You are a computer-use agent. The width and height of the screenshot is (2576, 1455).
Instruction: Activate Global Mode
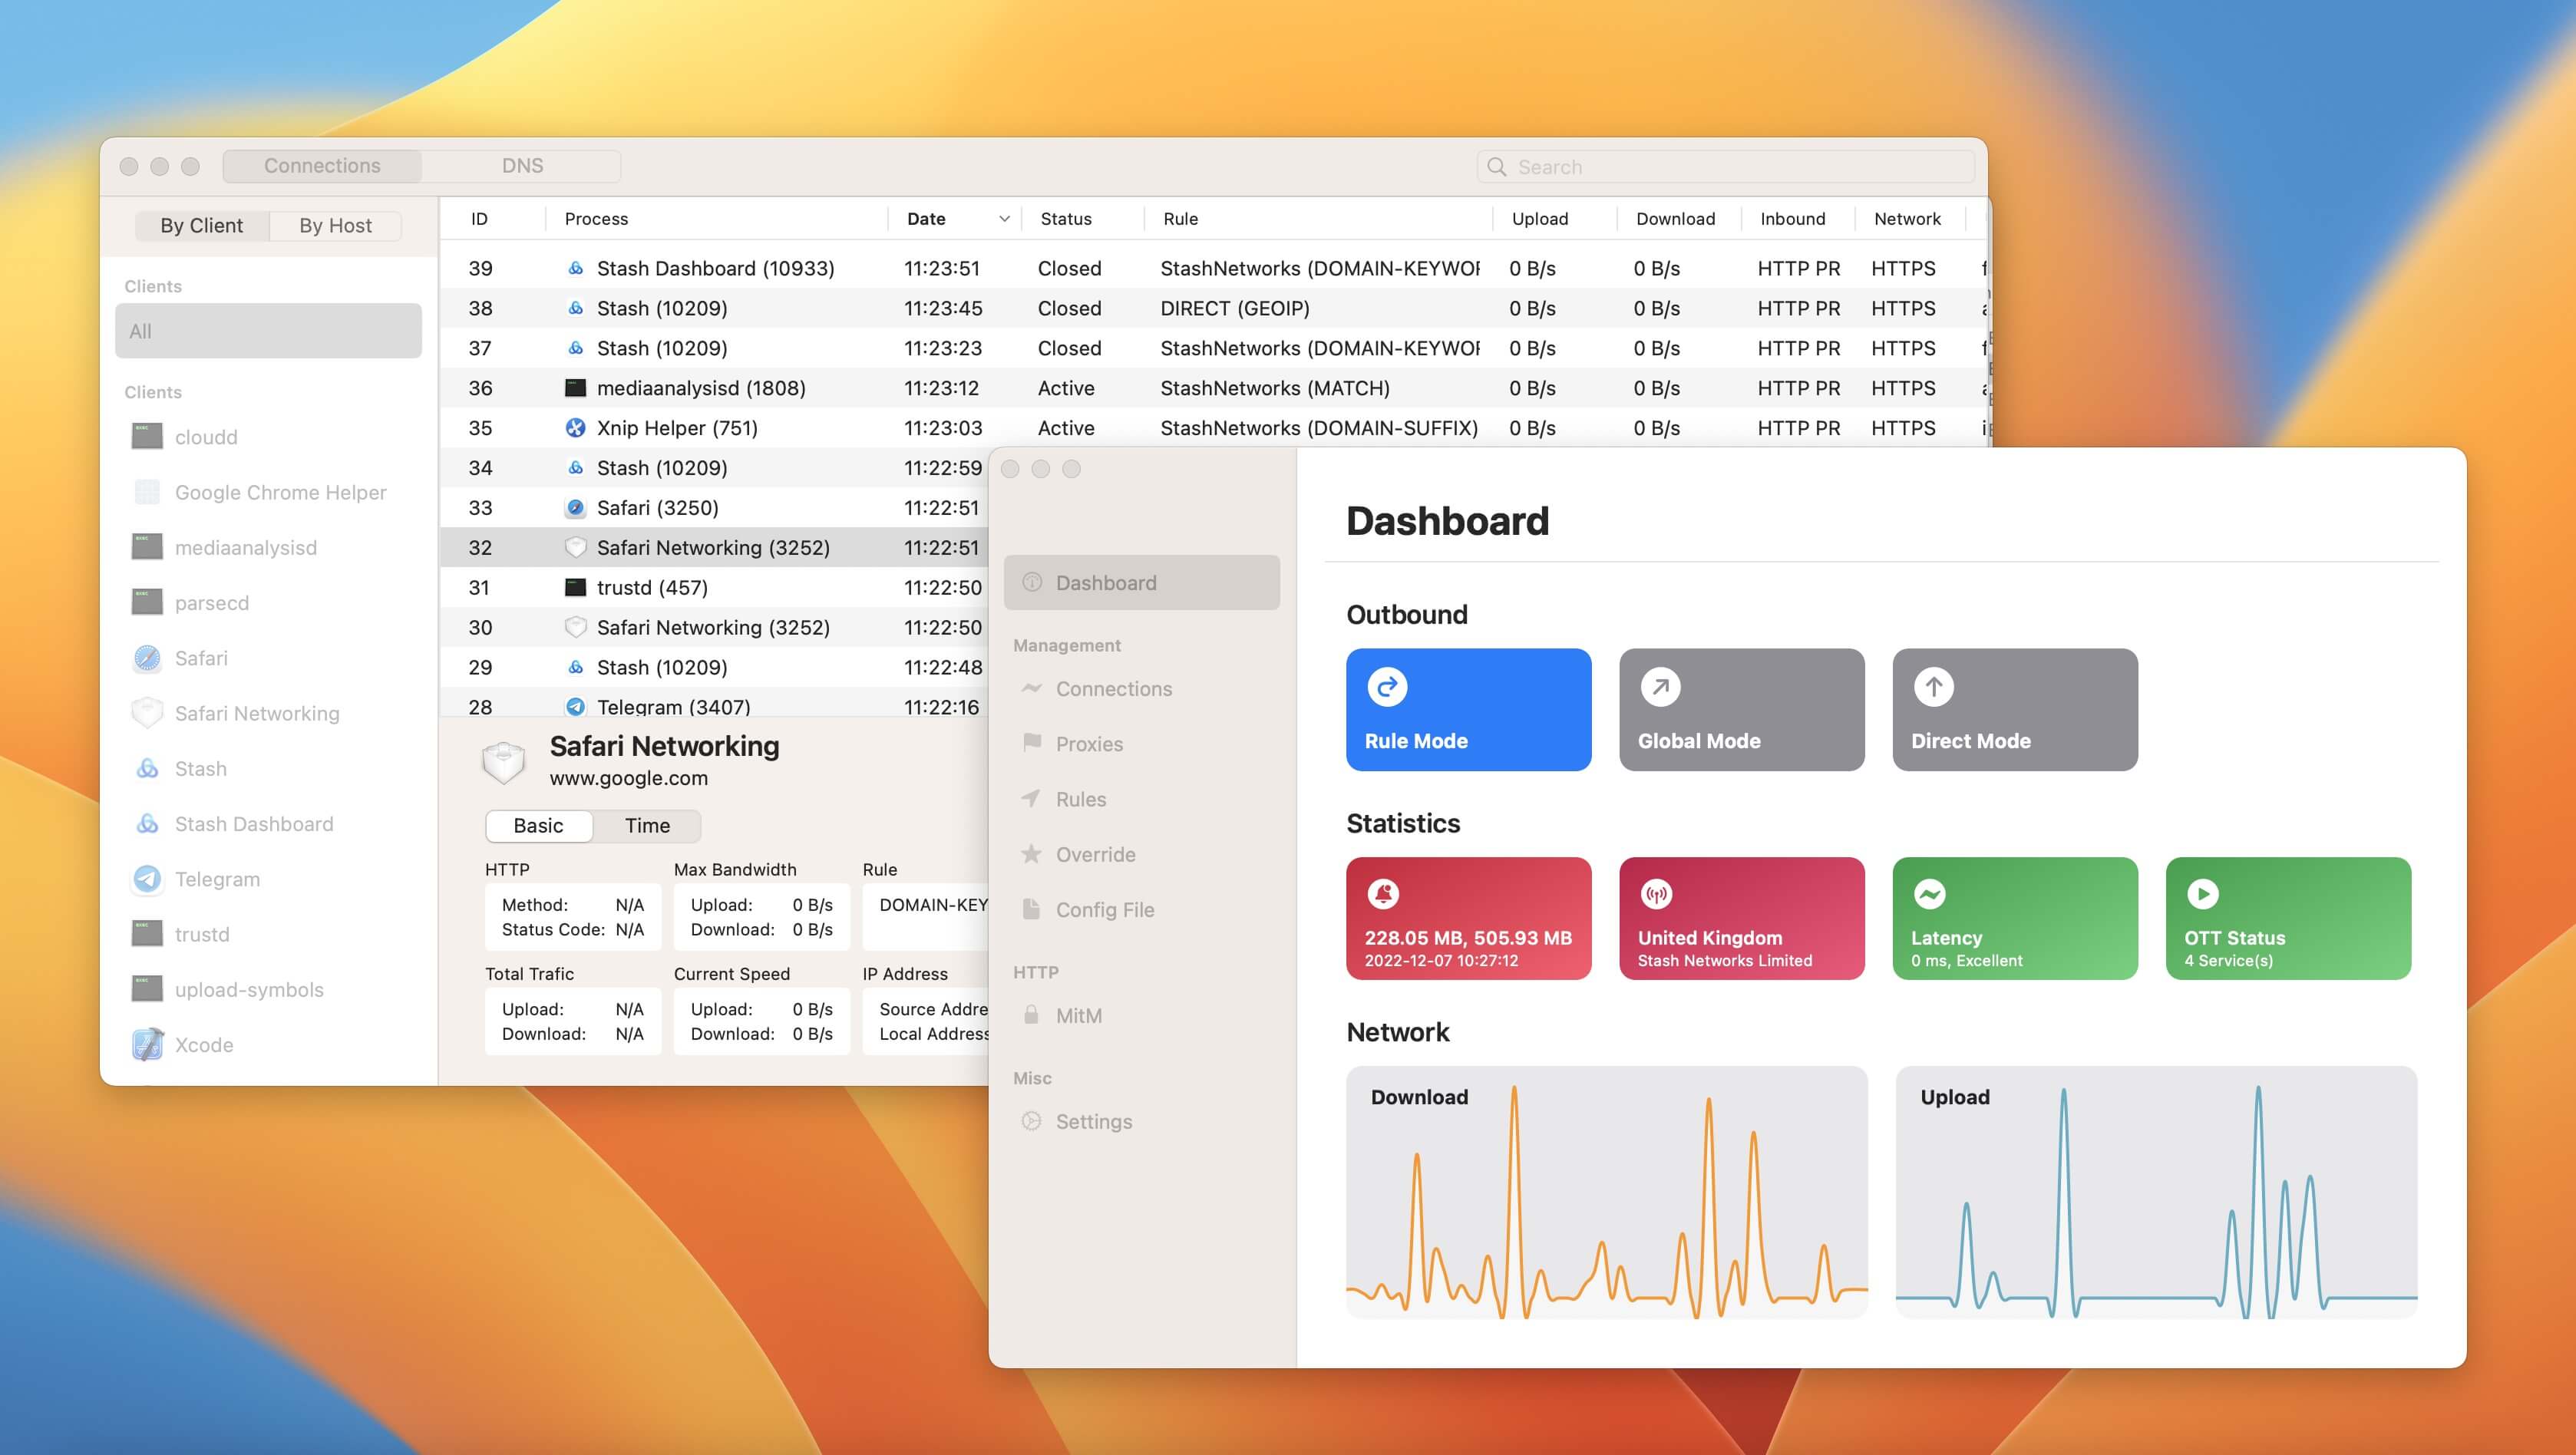[x=1741, y=710]
